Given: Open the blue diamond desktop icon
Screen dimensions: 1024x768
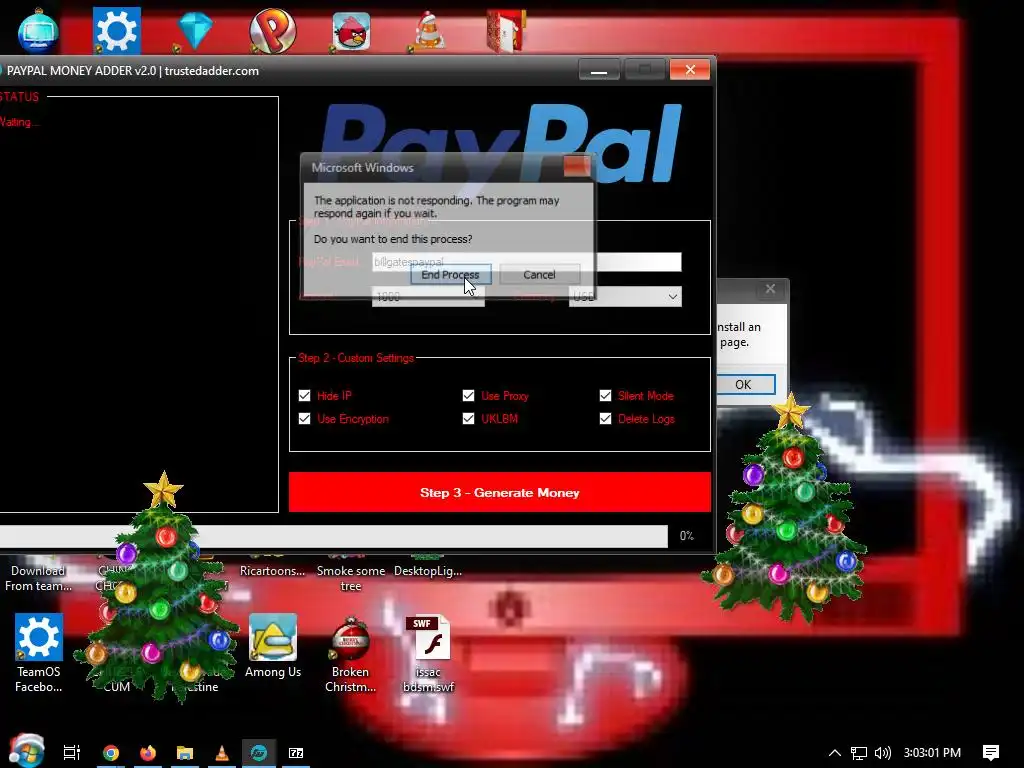Looking at the screenshot, I should [195, 30].
